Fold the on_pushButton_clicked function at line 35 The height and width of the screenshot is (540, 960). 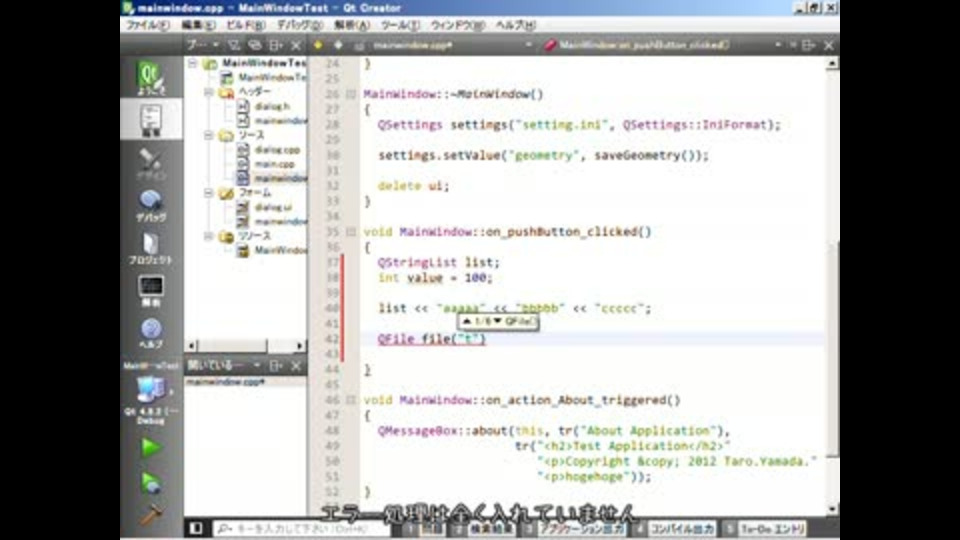click(x=351, y=232)
